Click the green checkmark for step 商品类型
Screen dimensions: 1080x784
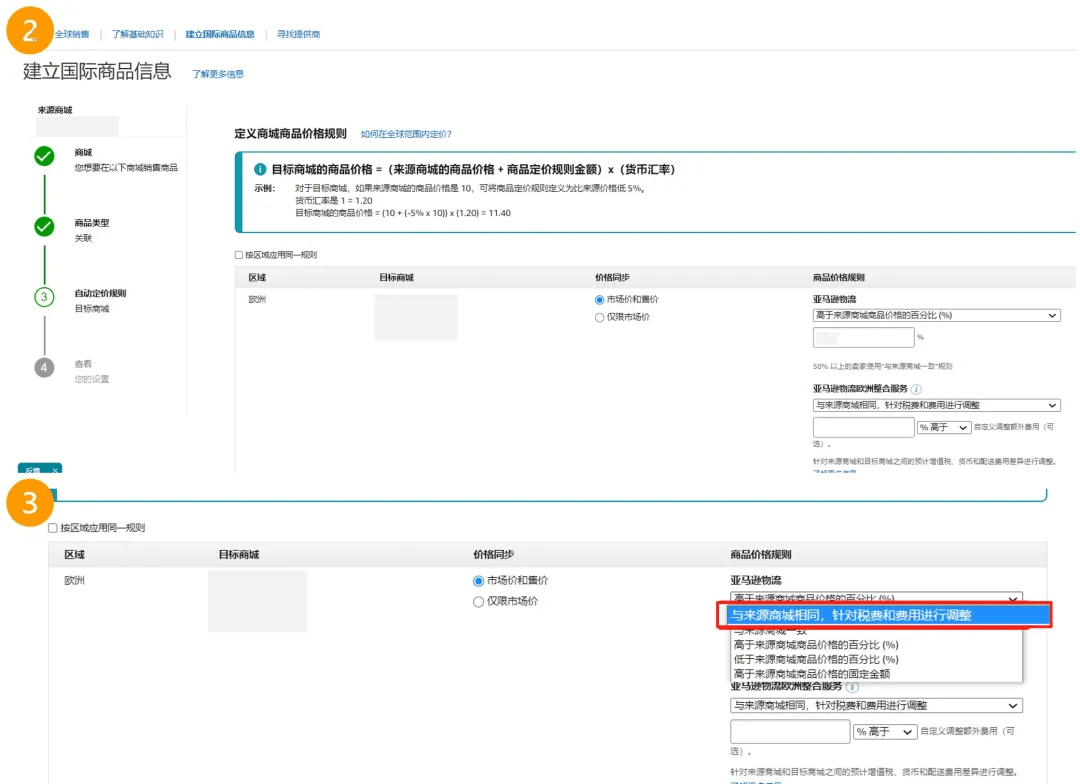pos(44,226)
